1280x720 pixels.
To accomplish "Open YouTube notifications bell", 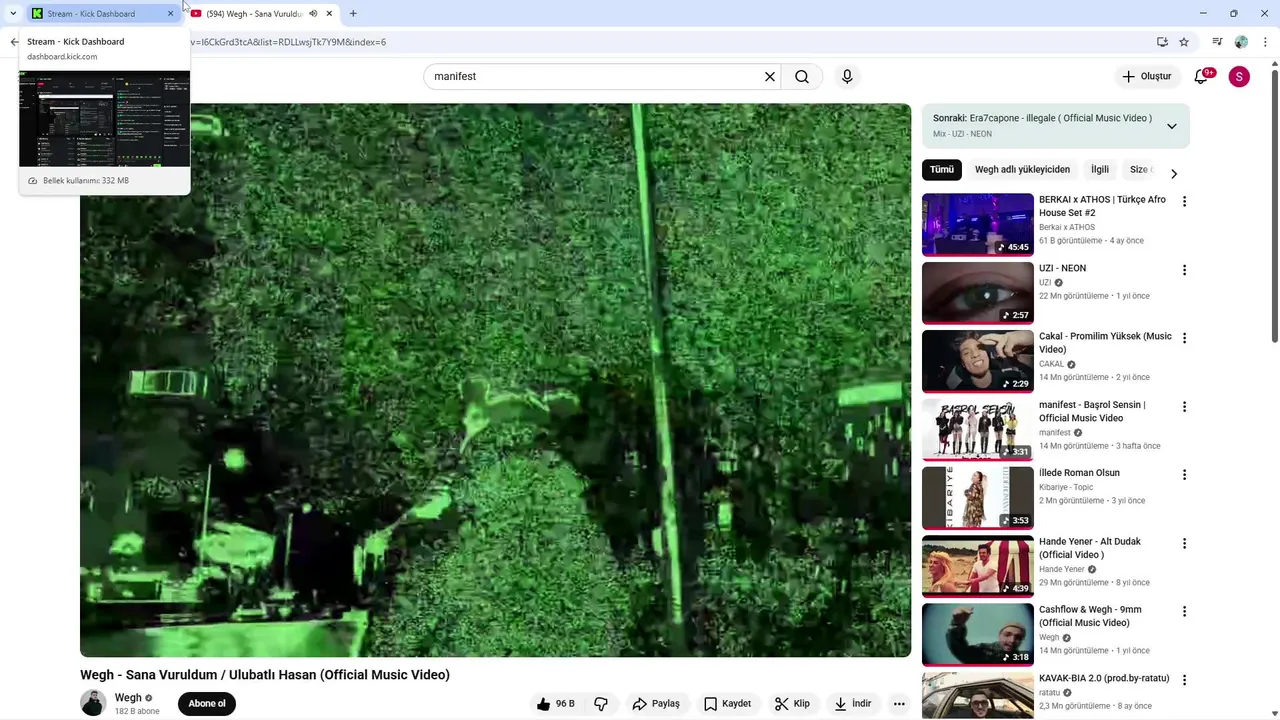I will tap(1202, 77).
